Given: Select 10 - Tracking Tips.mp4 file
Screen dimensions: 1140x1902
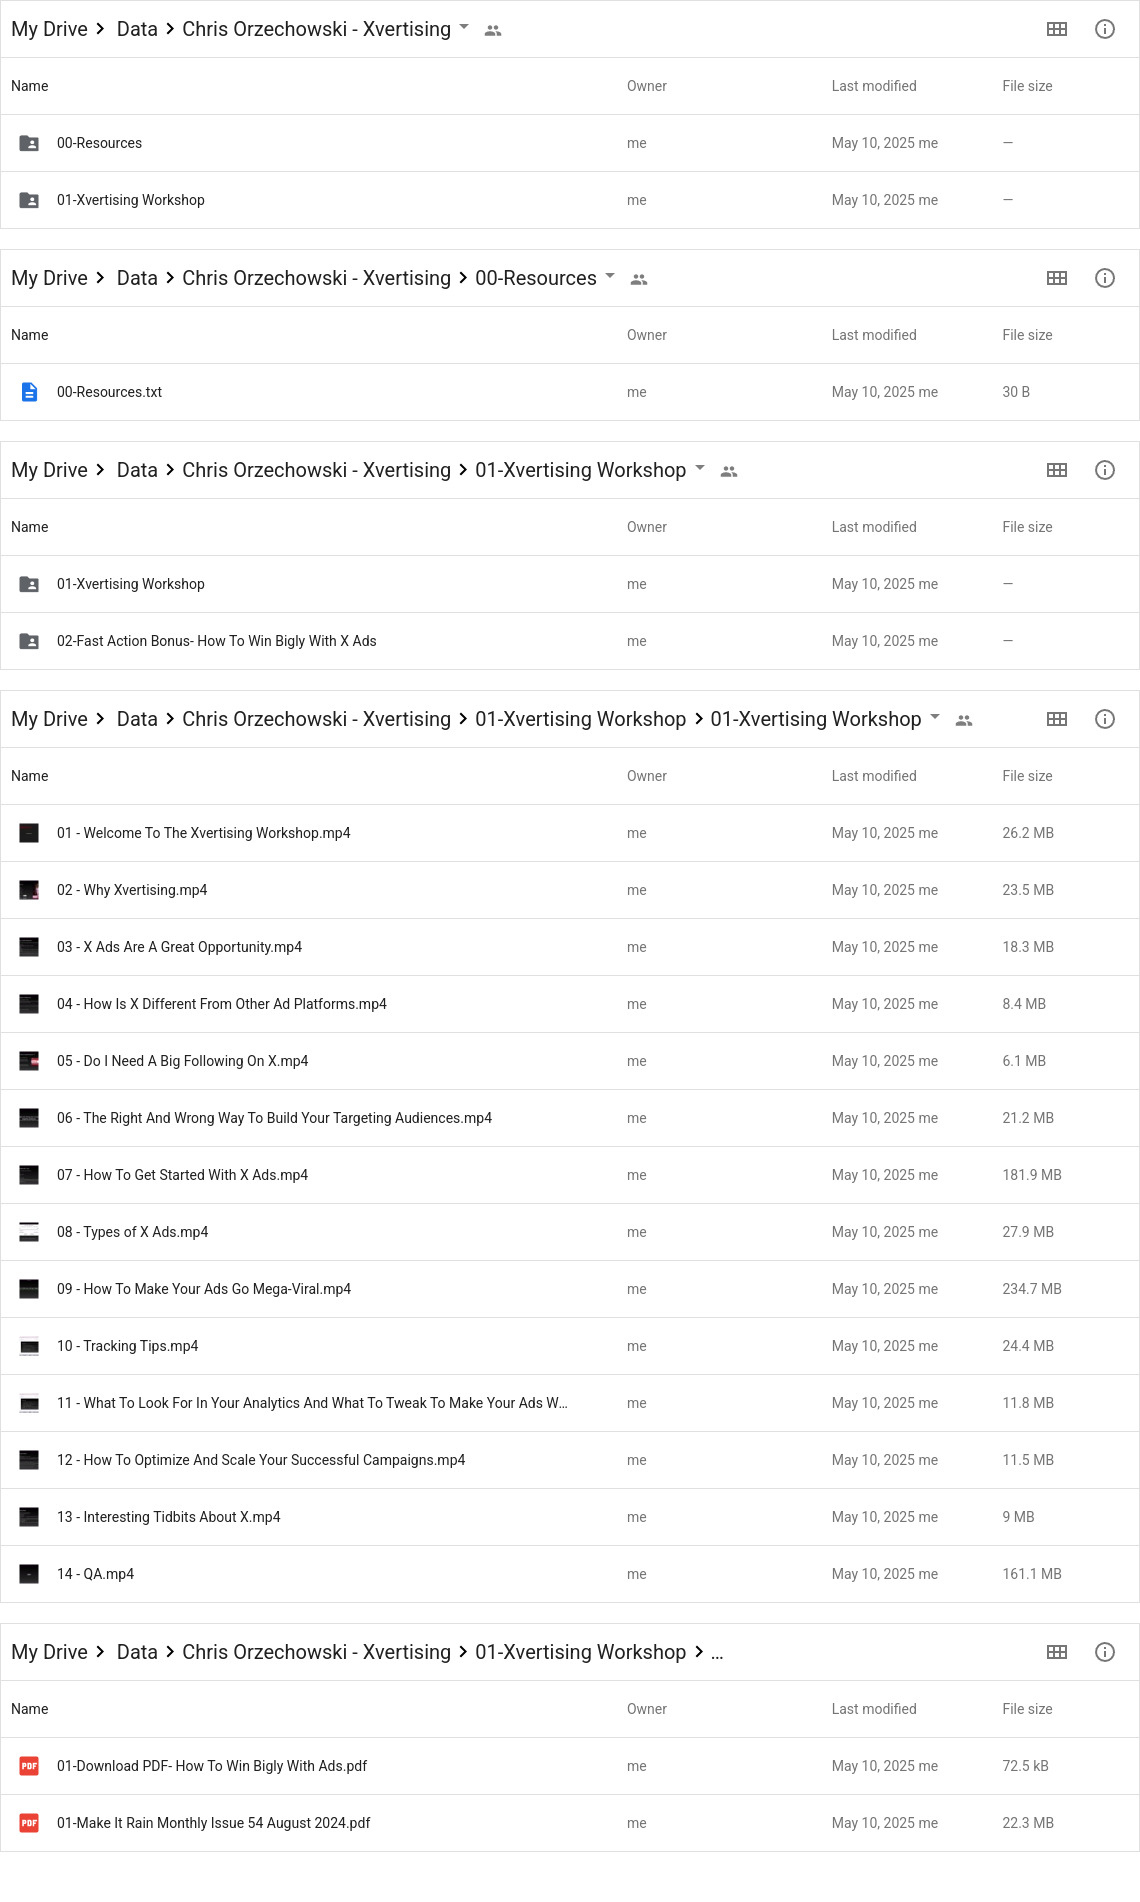Looking at the screenshot, I should [570, 1346].
